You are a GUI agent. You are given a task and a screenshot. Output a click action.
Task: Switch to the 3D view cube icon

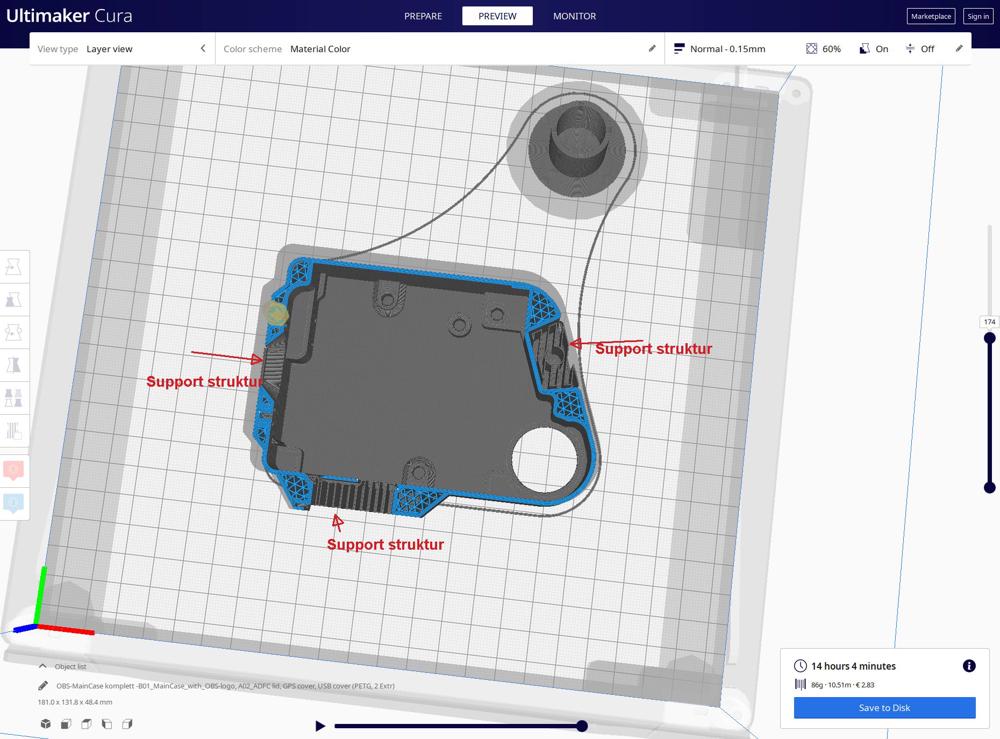coord(46,724)
